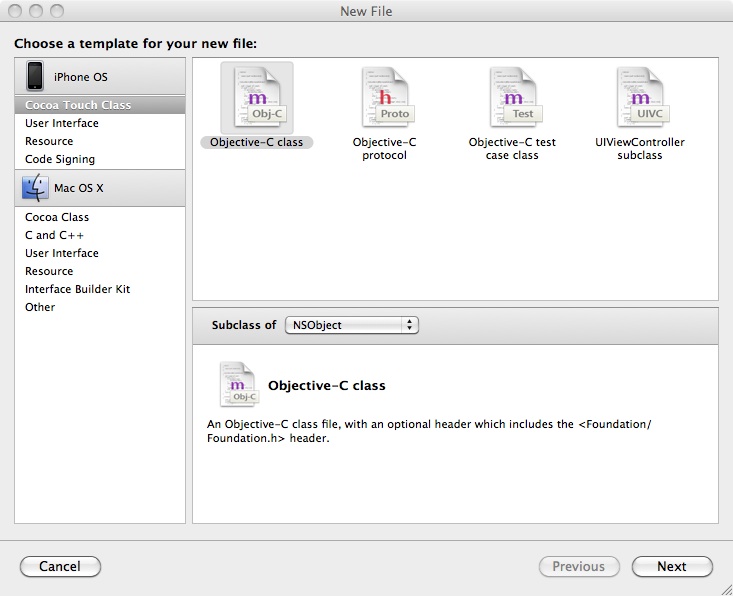Open the Subclass of NSObject dropdown
Viewport: 733px width, 596px height.
point(352,325)
